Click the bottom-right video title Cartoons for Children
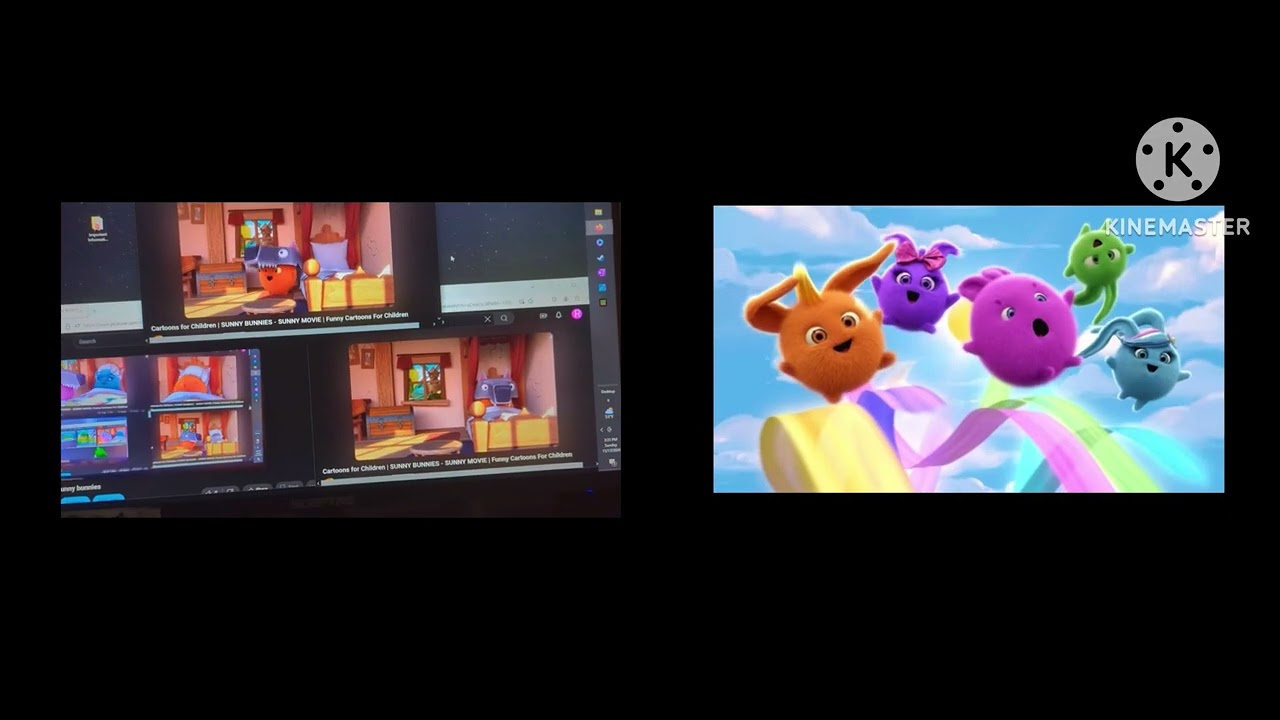The width and height of the screenshot is (1280, 720). click(447, 463)
